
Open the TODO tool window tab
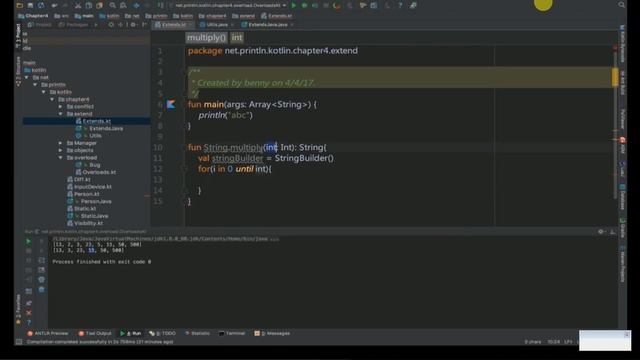163,333
